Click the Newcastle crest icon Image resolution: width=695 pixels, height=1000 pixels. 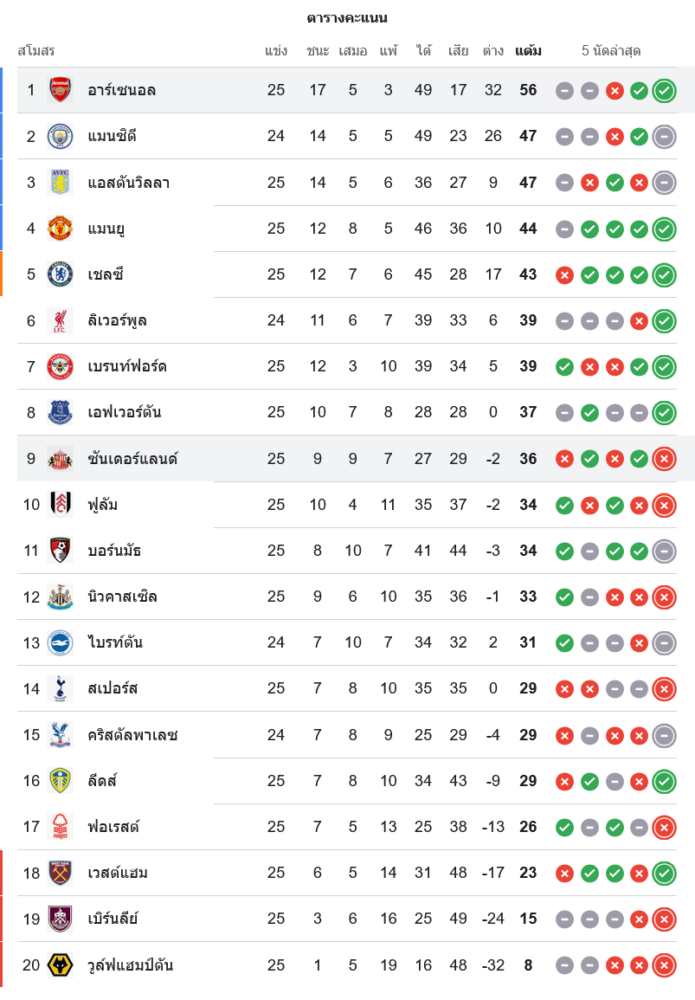(x=60, y=597)
